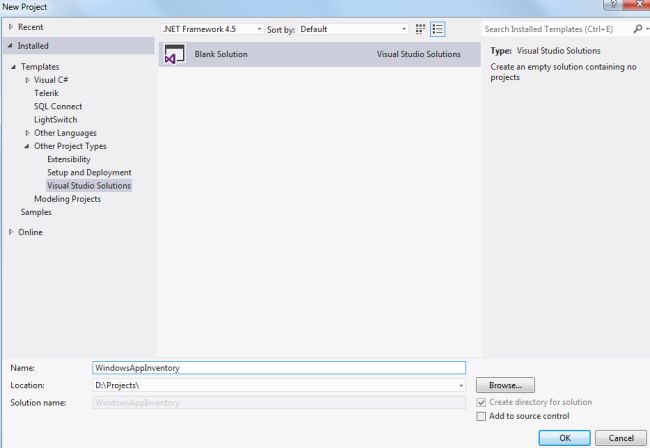Viewport: 650px width, 448px height.
Task: Switch to medium icons list view
Action: pos(437,29)
